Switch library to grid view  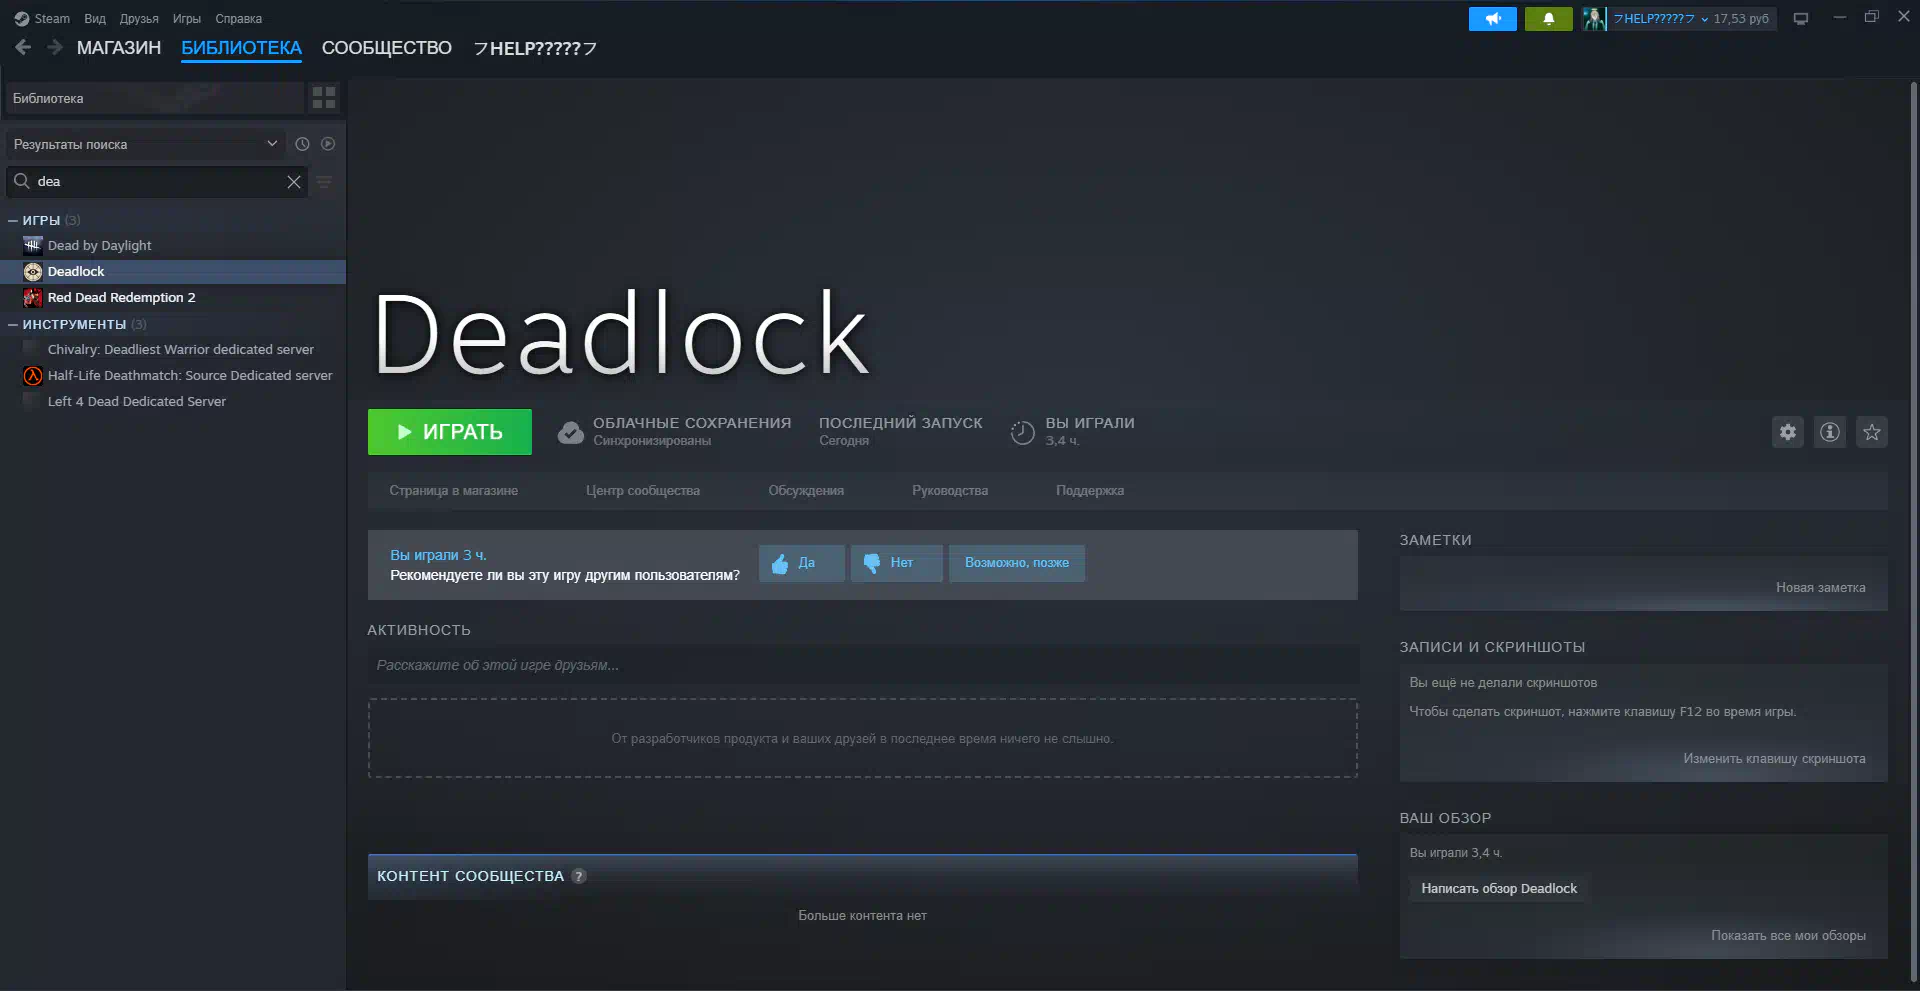324,97
